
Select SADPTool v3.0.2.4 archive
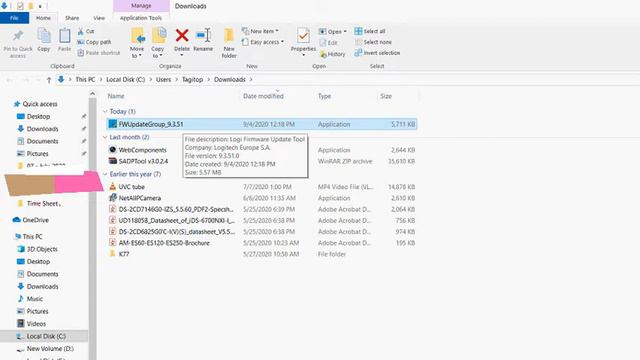click(x=143, y=161)
